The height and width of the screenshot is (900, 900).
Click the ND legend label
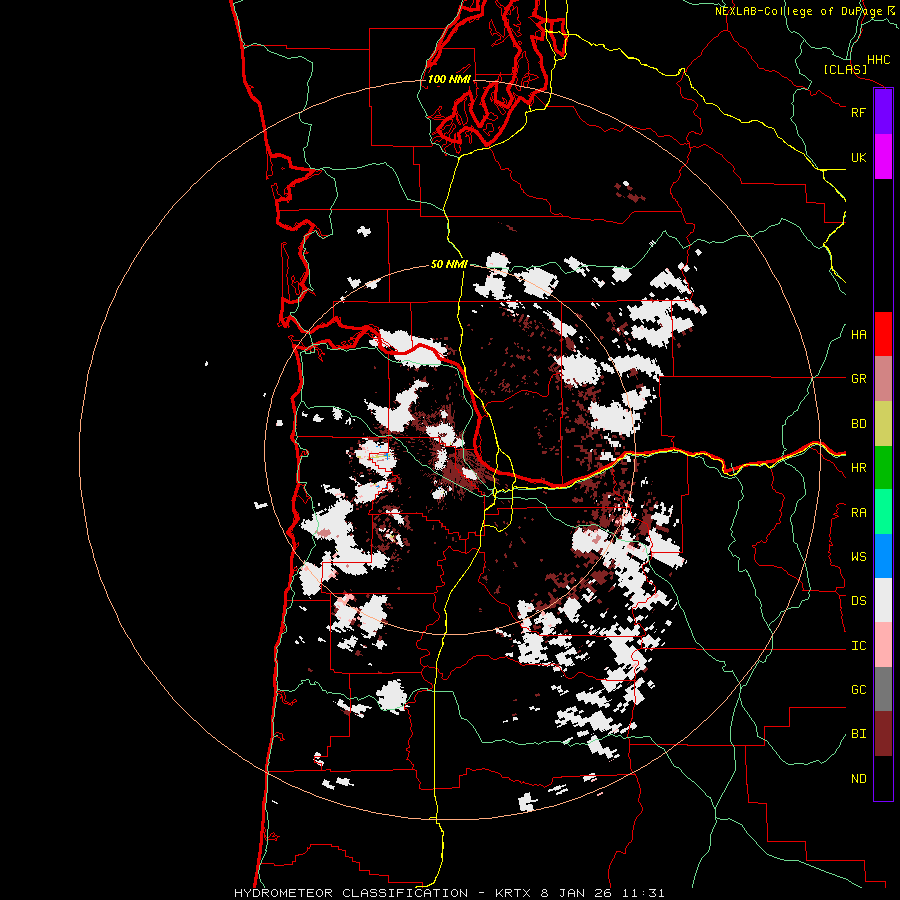(x=859, y=779)
